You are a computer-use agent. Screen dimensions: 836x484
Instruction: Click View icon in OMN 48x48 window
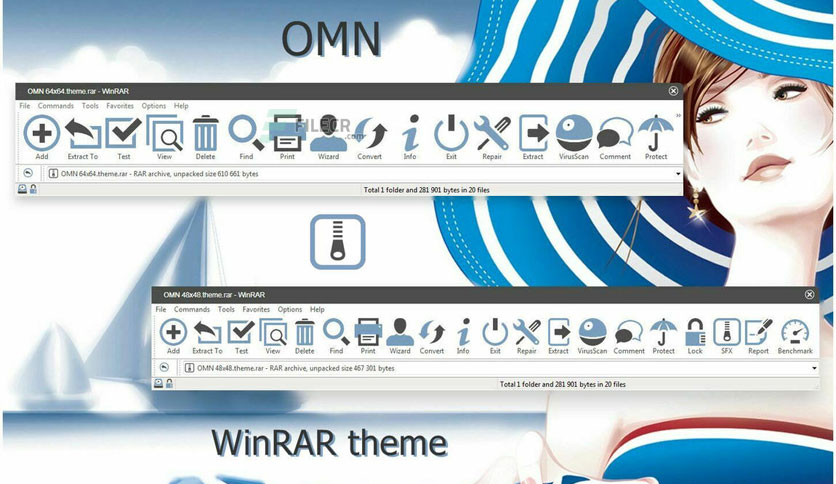(273, 332)
